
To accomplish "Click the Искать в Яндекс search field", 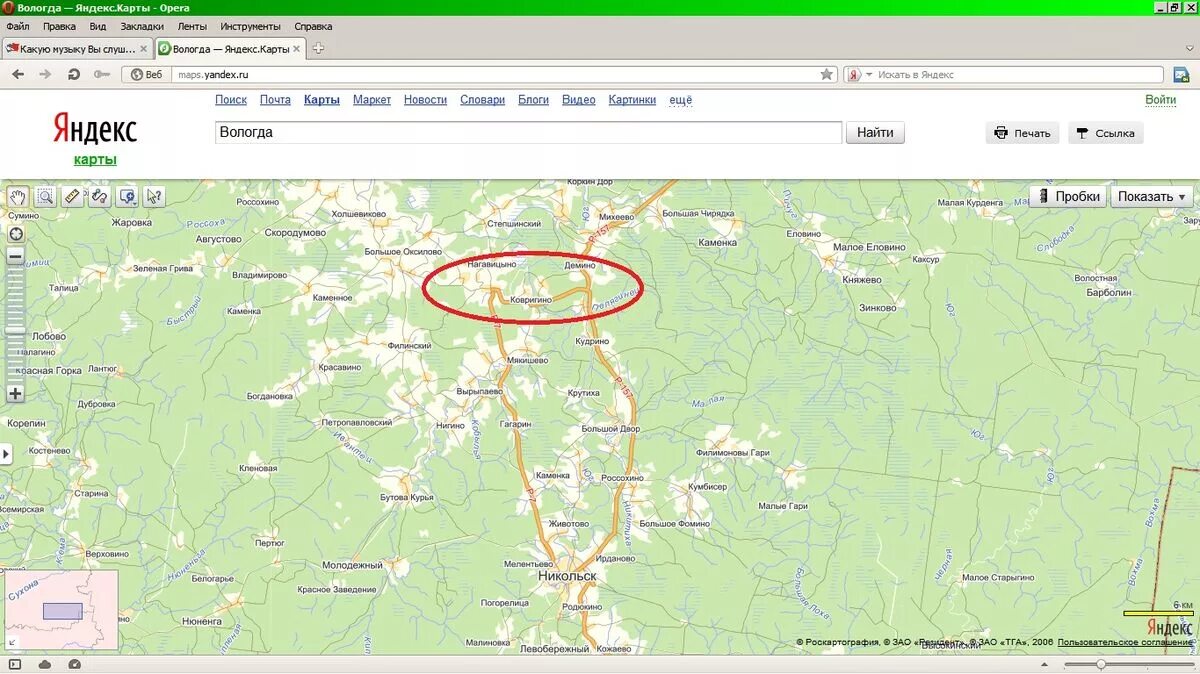I will point(1019,75).
